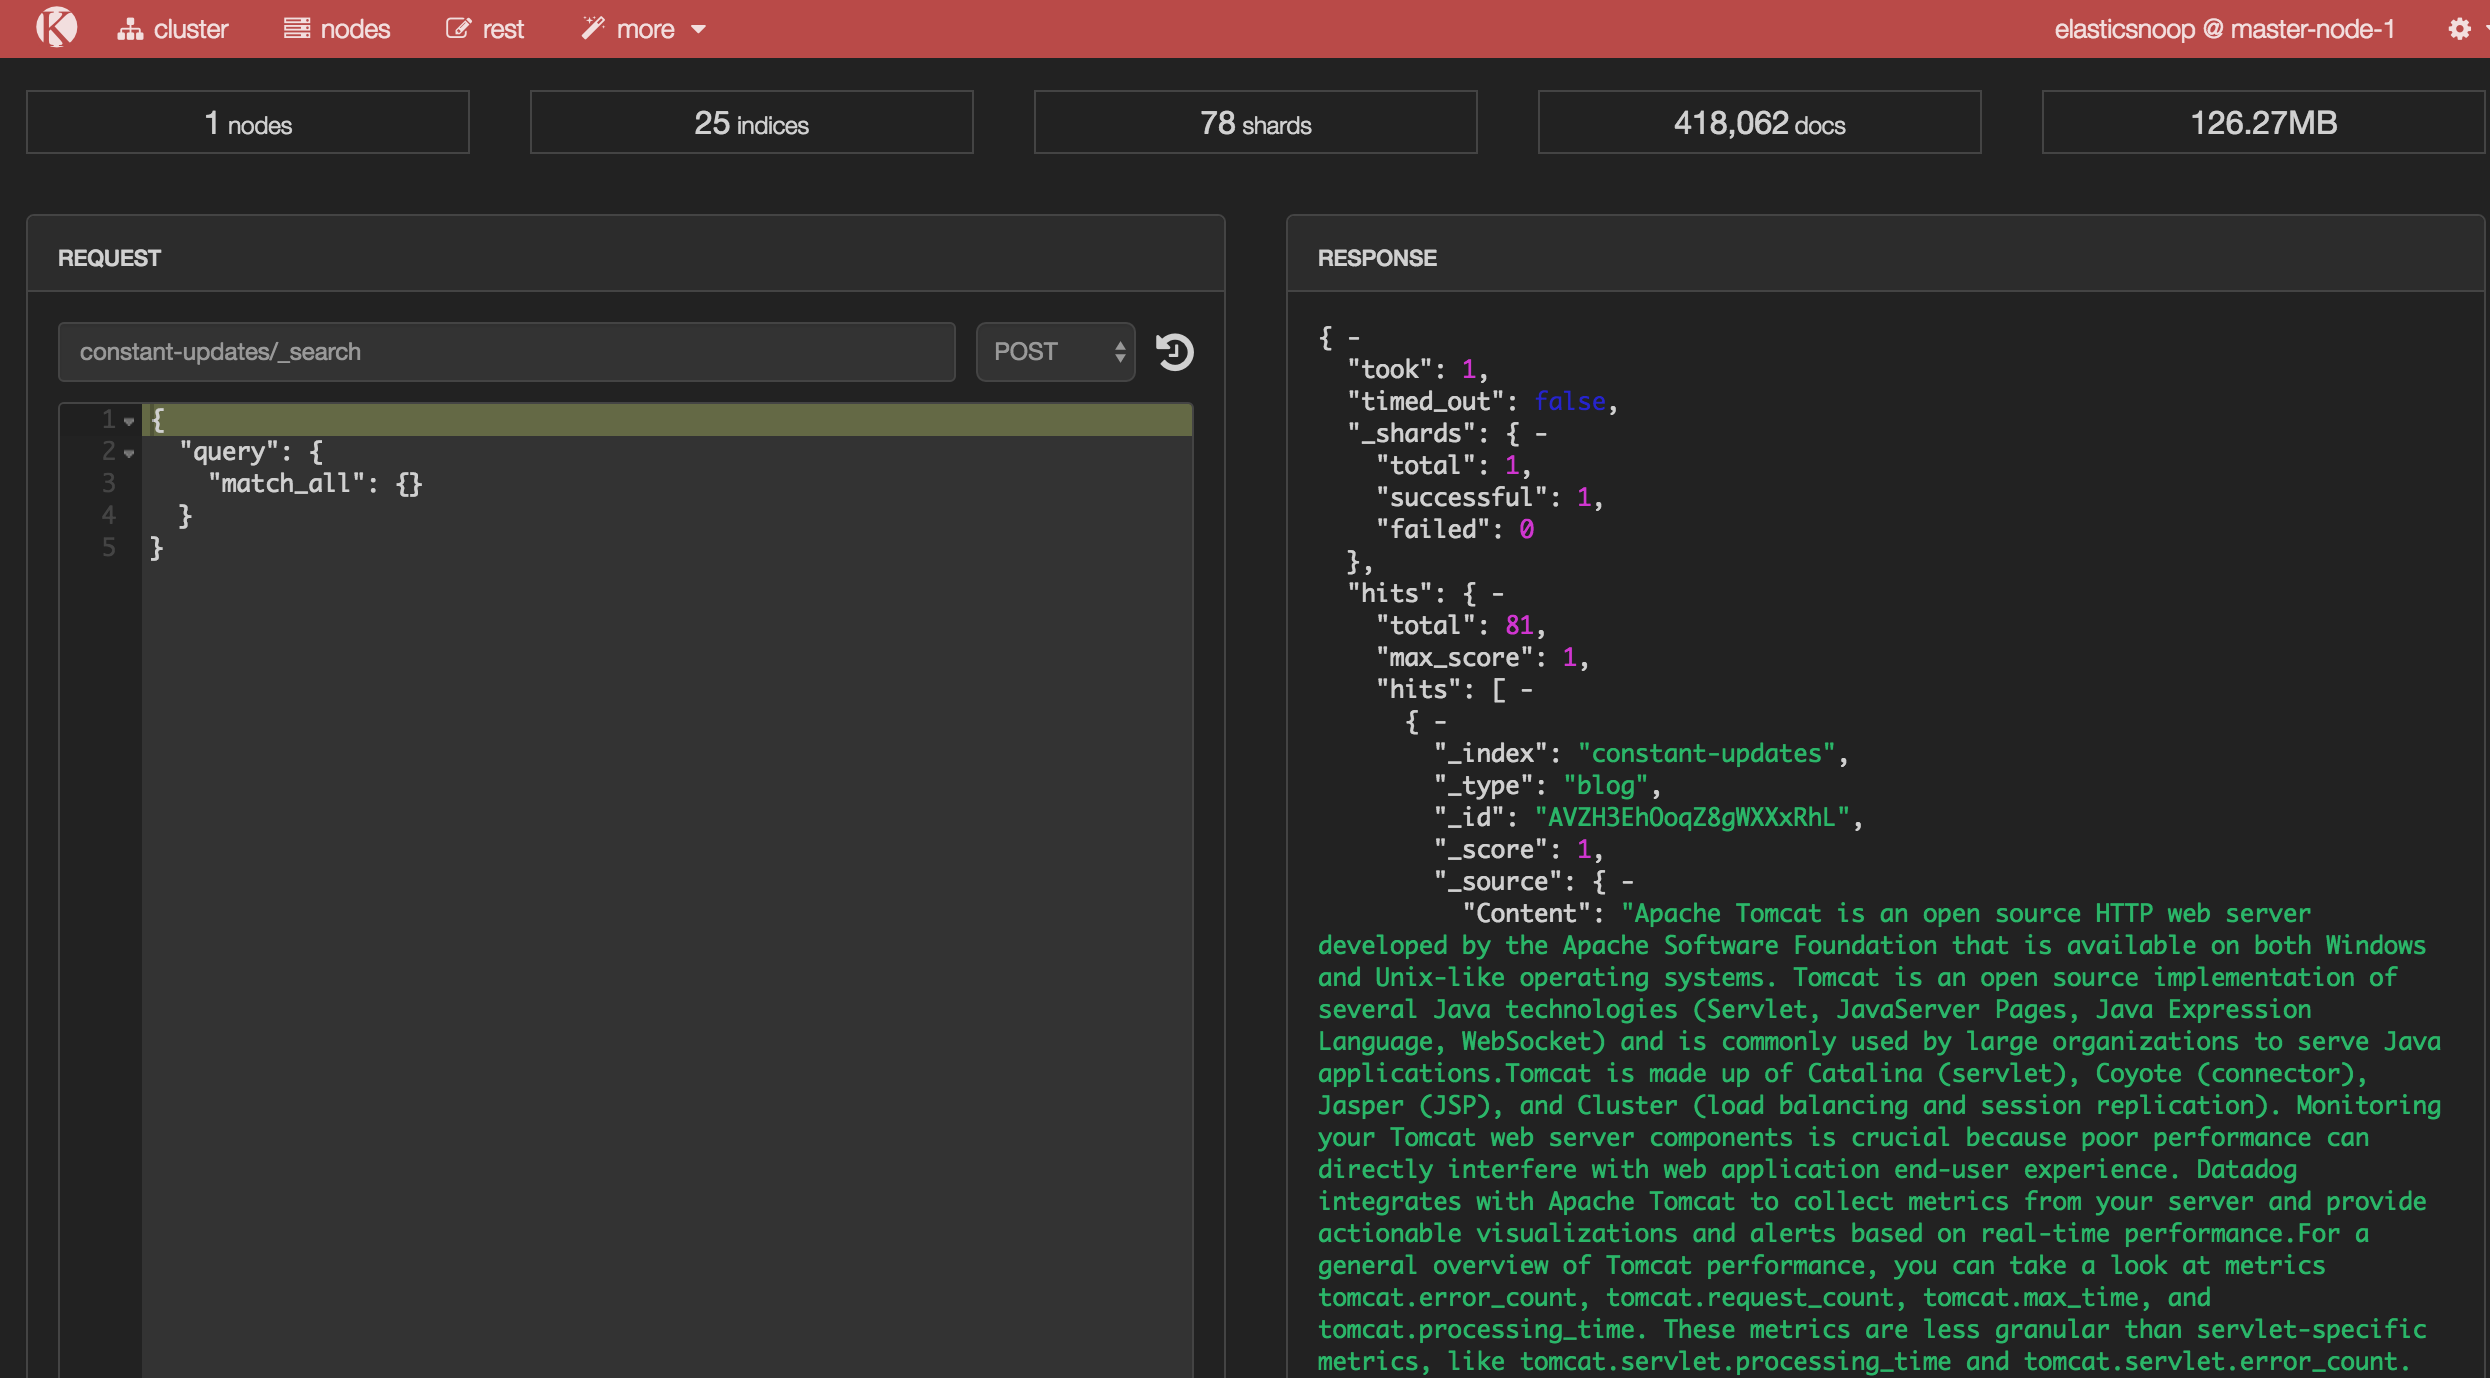
Task: Click inside the constant-updates/_search URL field
Action: pyautogui.click(x=505, y=352)
